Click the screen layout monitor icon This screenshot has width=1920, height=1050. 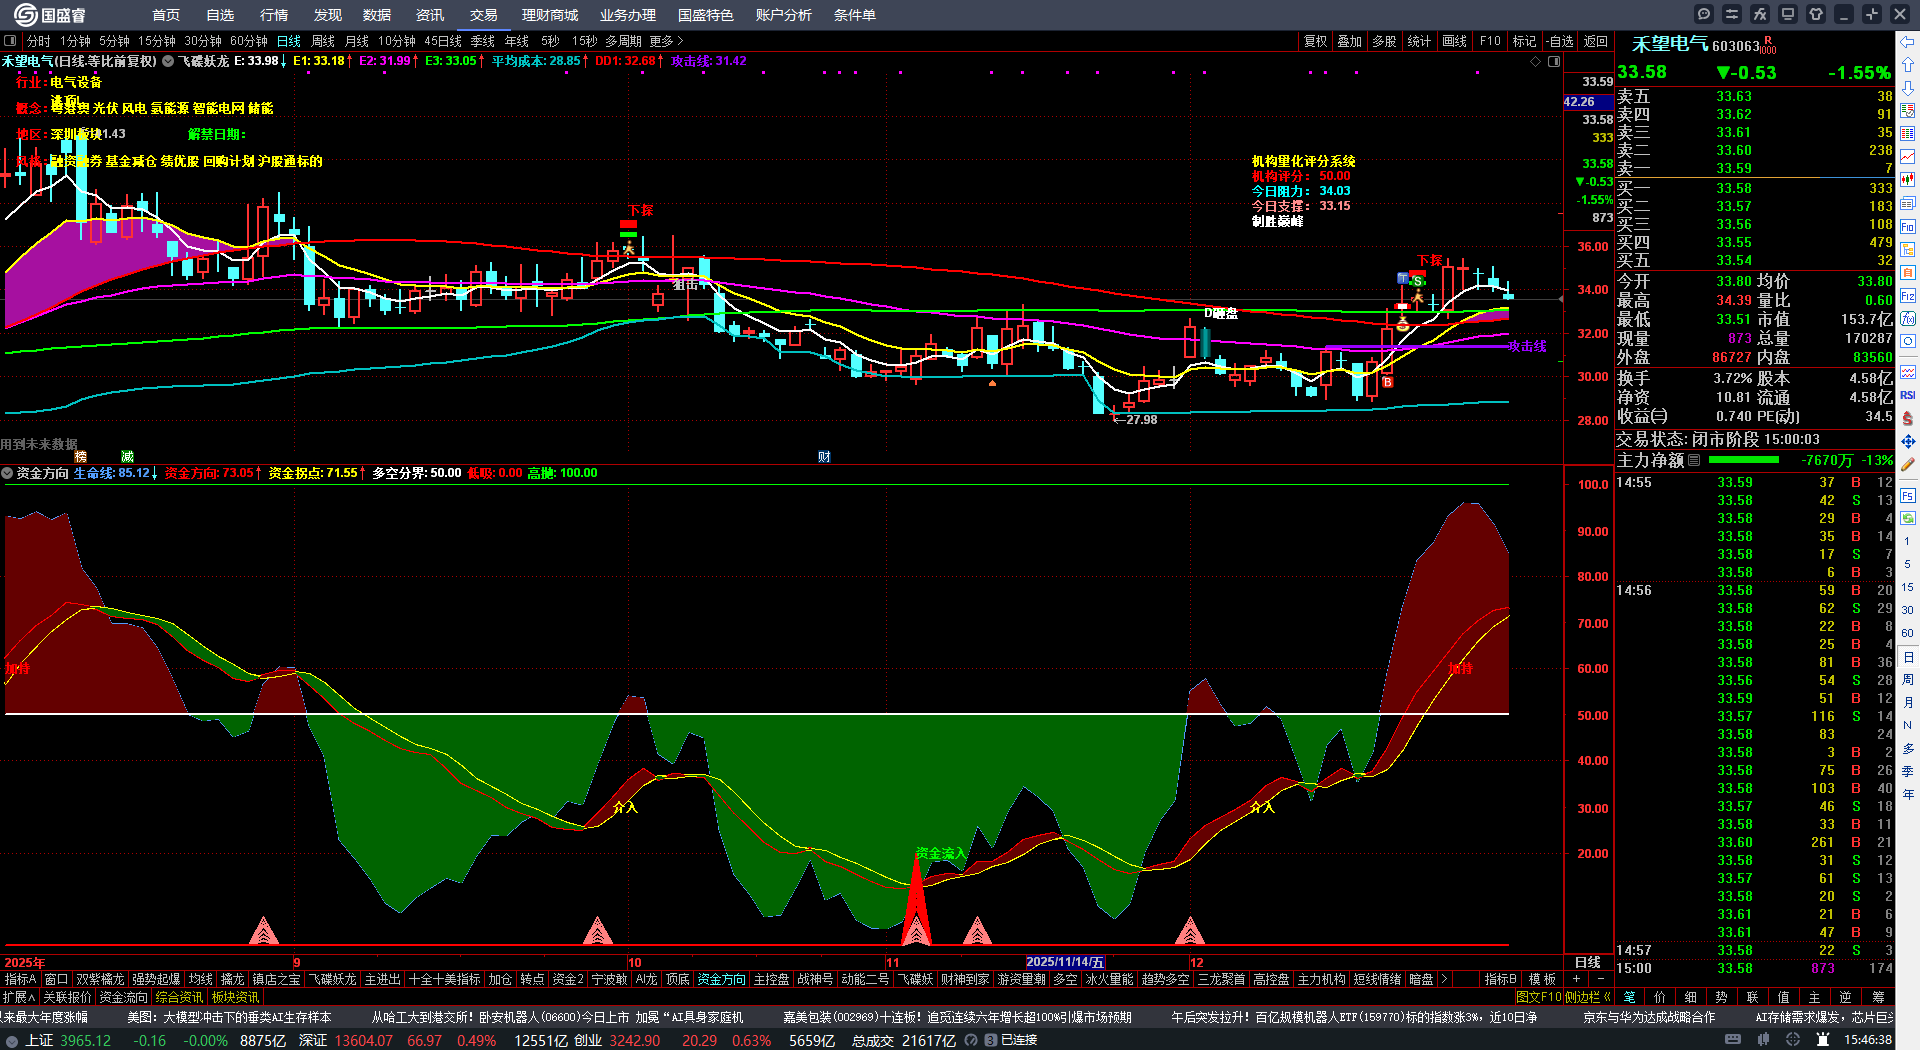click(1788, 14)
